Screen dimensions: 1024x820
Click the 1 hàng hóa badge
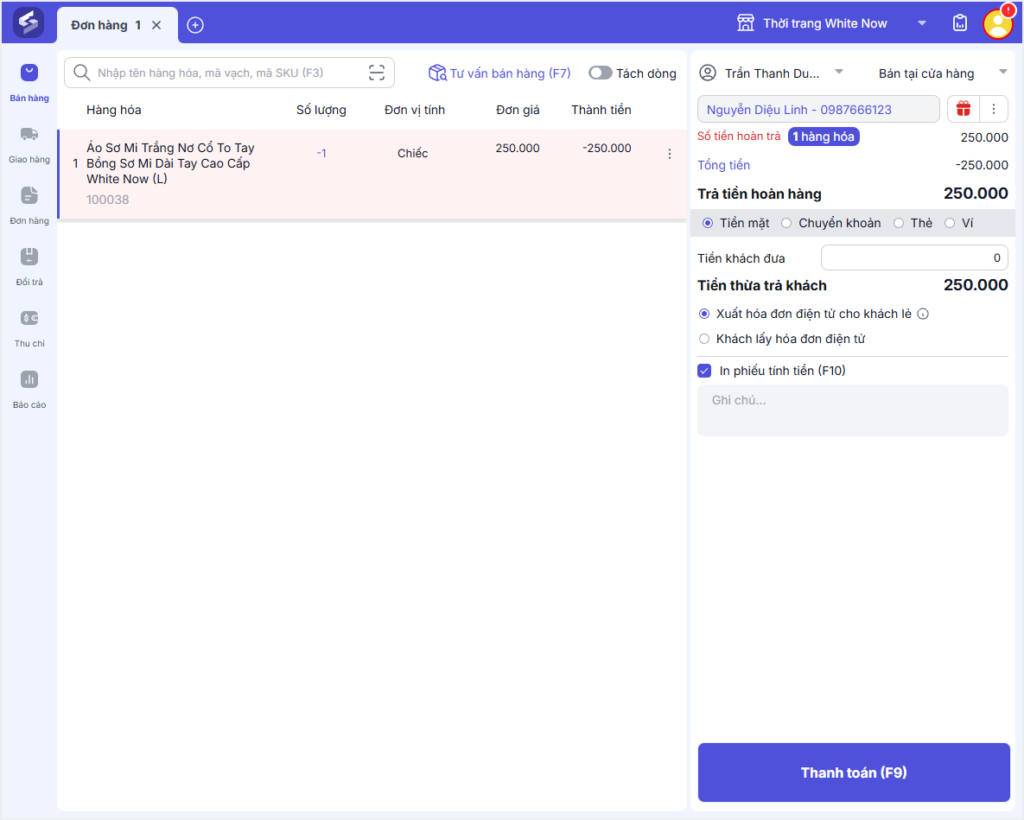click(x=824, y=136)
